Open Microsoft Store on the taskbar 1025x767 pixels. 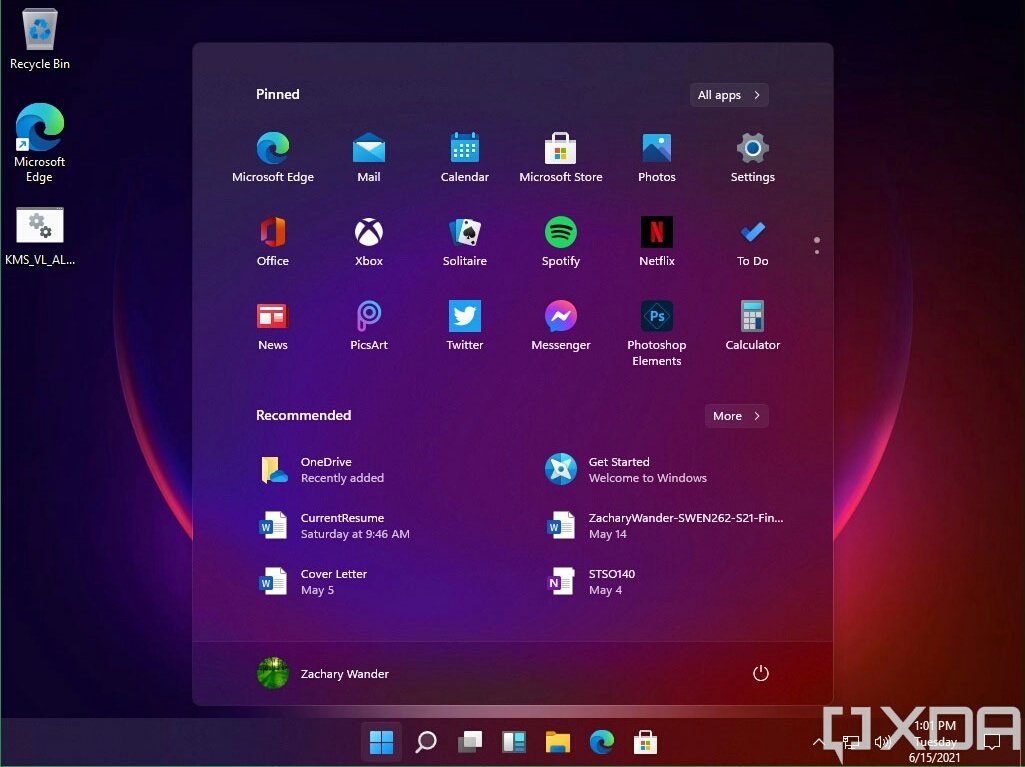point(645,742)
